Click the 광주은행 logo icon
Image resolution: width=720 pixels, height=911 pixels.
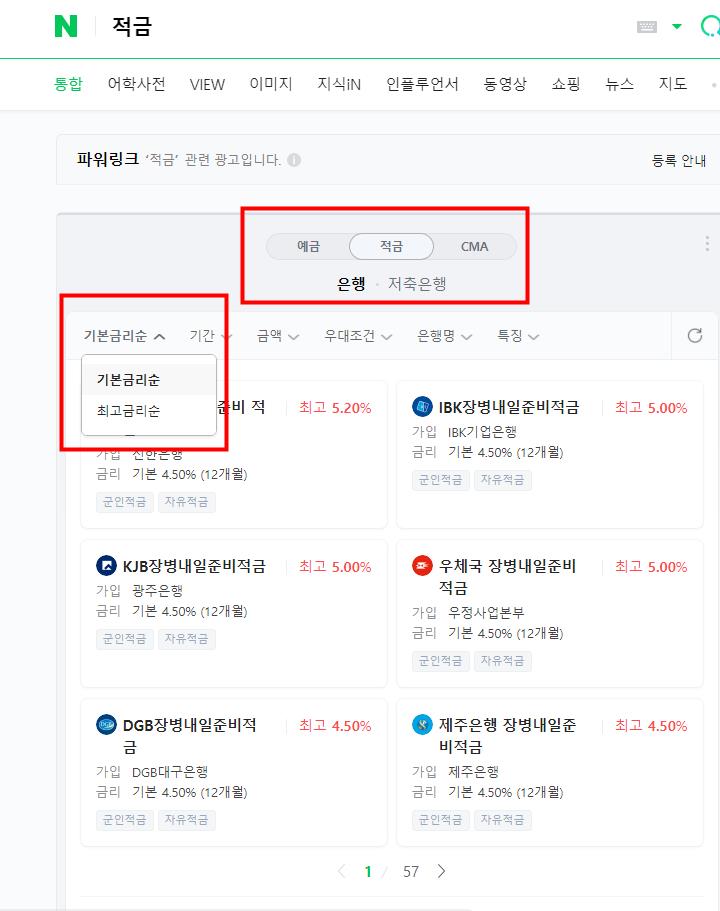point(106,565)
